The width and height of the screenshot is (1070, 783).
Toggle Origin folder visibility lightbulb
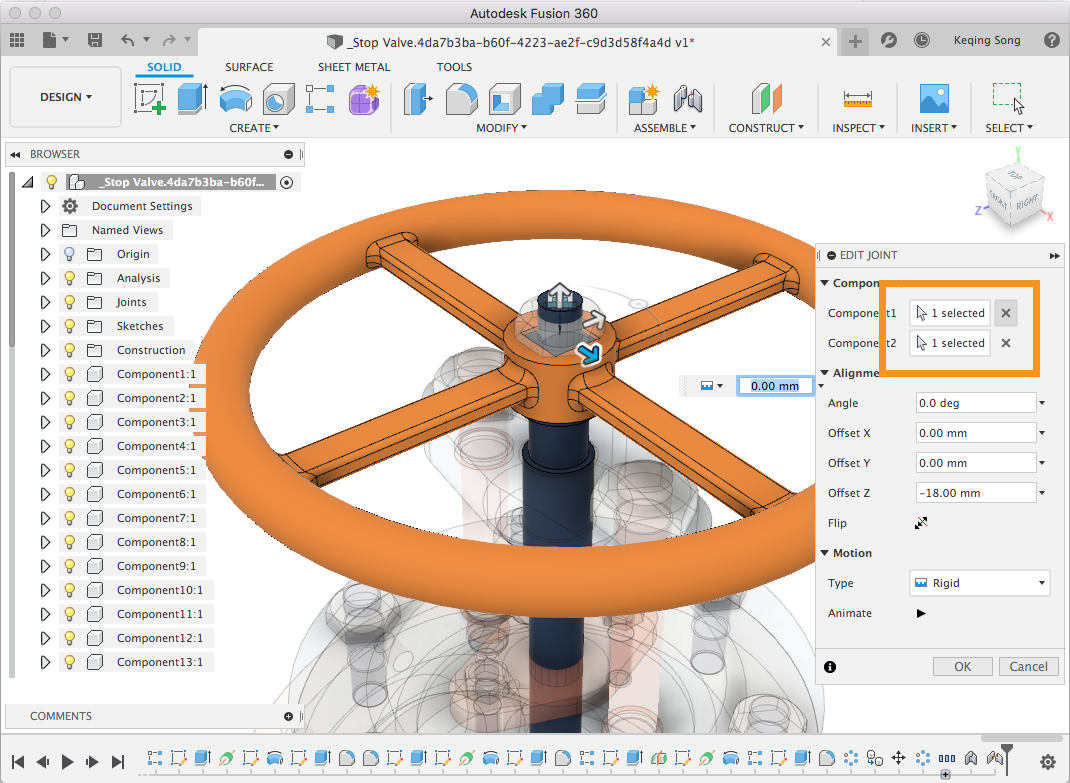click(70, 254)
